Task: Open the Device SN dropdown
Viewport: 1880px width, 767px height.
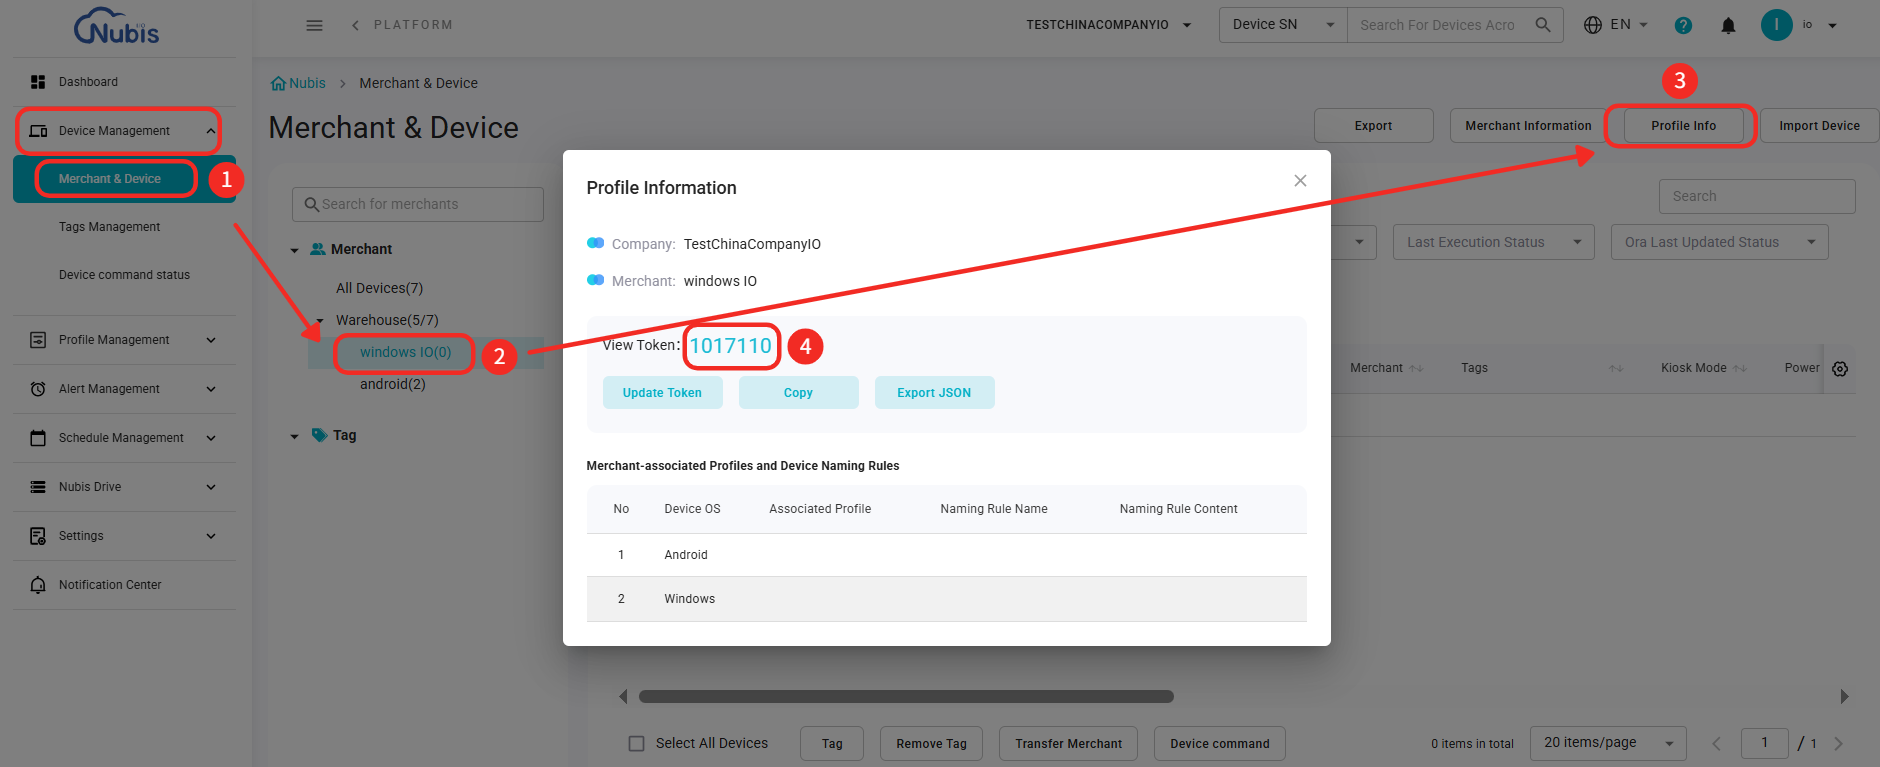Action: [x=1283, y=25]
